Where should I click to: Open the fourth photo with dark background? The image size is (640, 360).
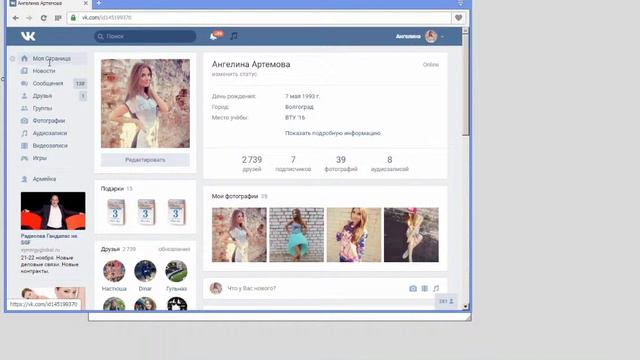(x=411, y=235)
